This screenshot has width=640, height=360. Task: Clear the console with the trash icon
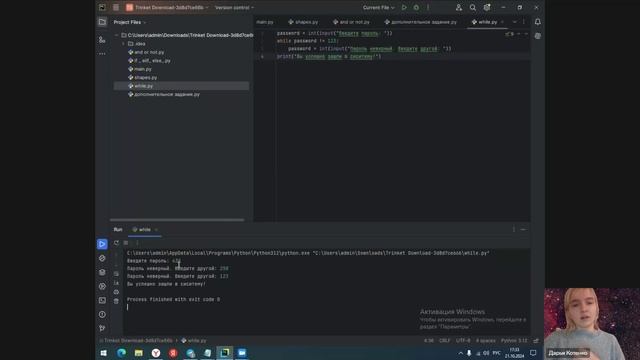[116, 301]
